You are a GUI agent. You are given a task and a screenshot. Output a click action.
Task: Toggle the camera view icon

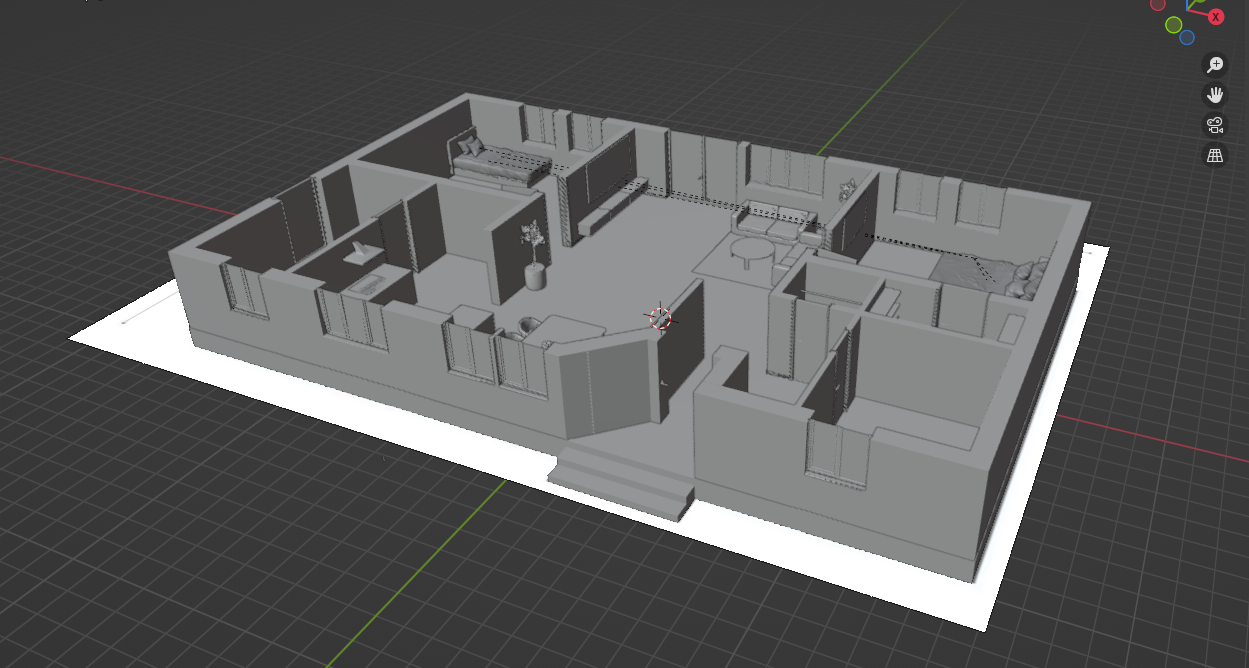[x=1215, y=125]
